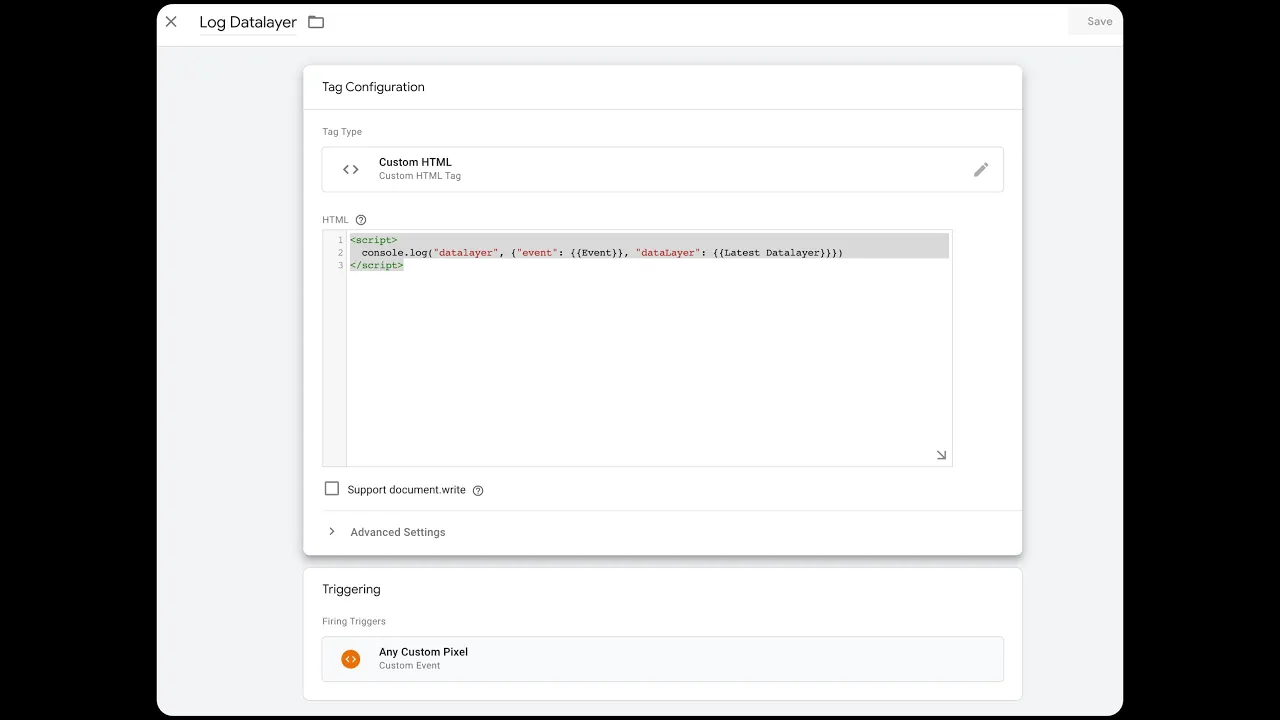This screenshot has height=720, width=1280.
Task: Click the Triggering section heading
Action: pyautogui.click(x=351, y=589)
